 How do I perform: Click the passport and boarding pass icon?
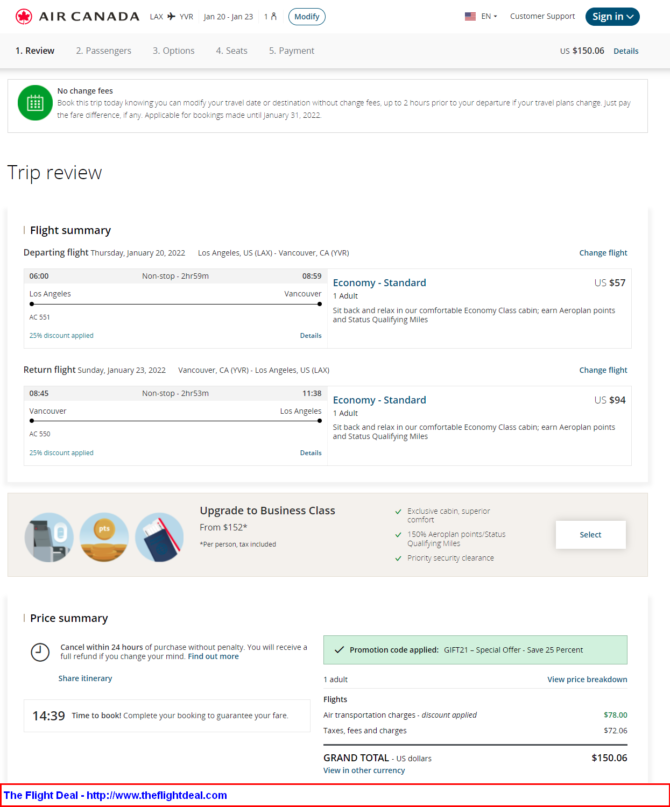[160, 537]
